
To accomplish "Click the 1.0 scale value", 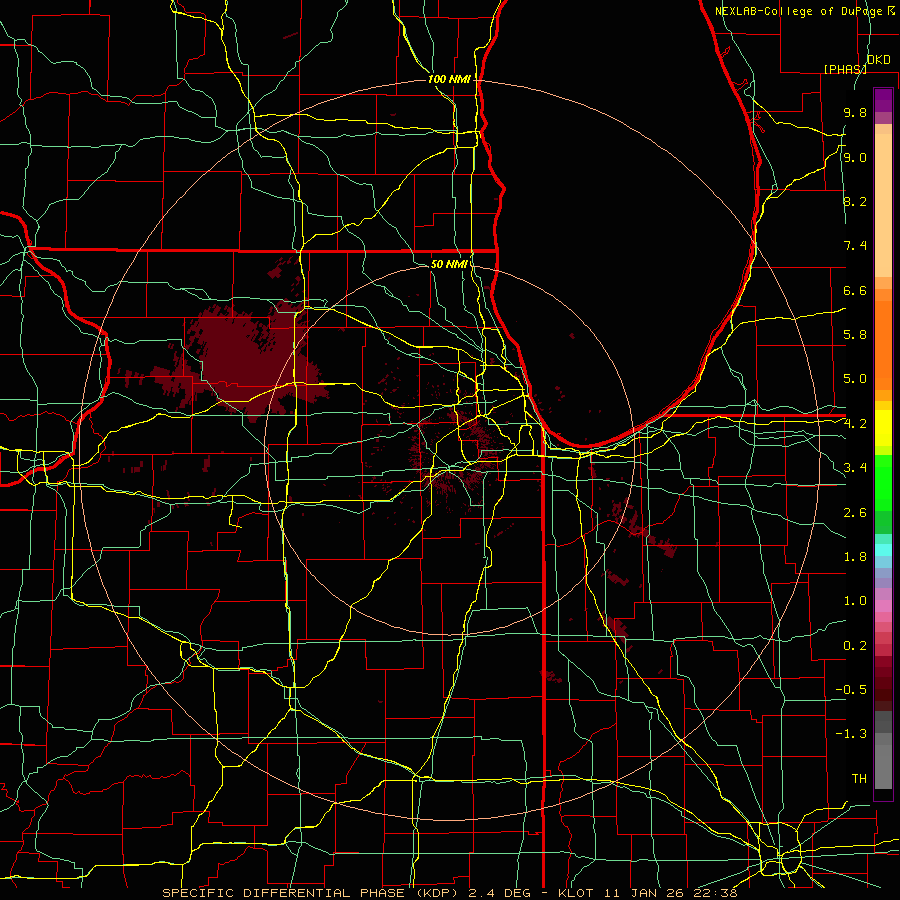I will click(855, 601).
